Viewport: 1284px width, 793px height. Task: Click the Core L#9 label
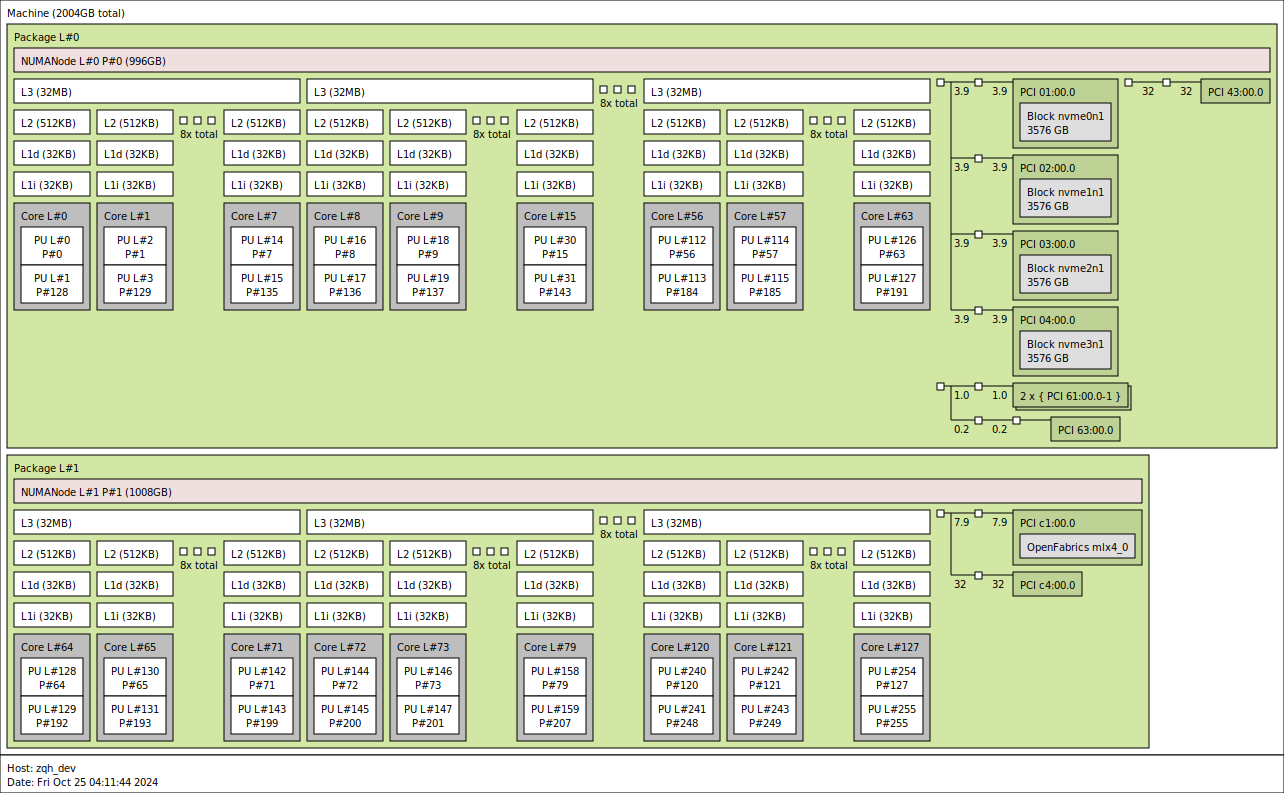[x=422, y=216]
